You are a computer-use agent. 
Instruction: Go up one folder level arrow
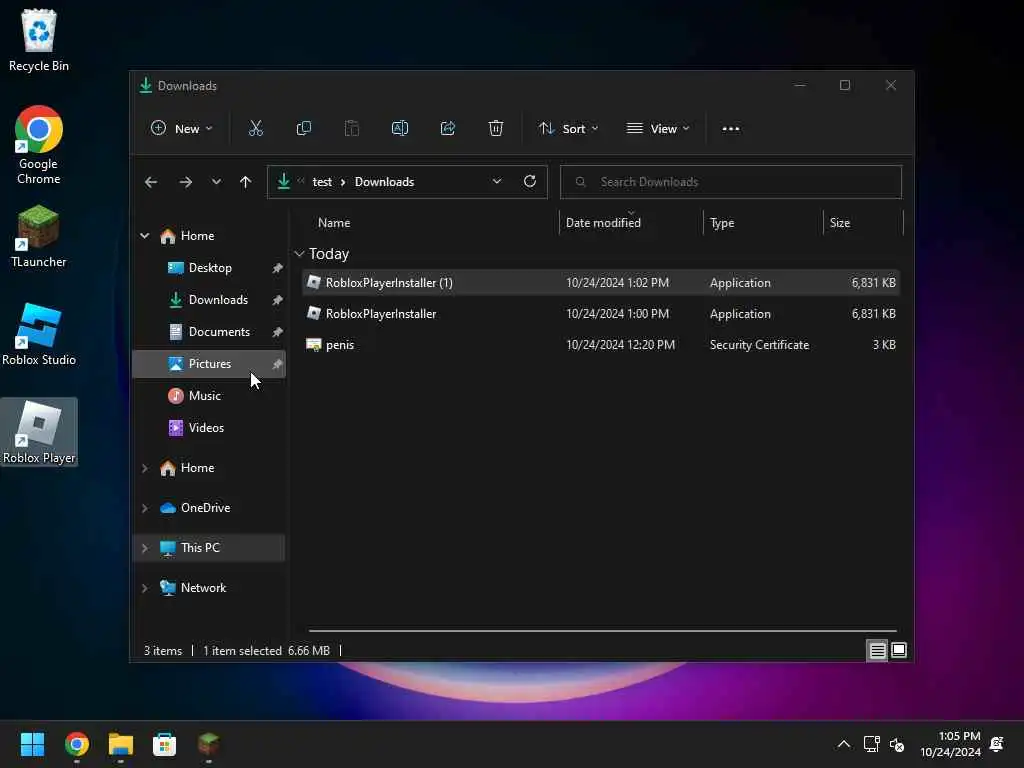click(x=246, y=182)
